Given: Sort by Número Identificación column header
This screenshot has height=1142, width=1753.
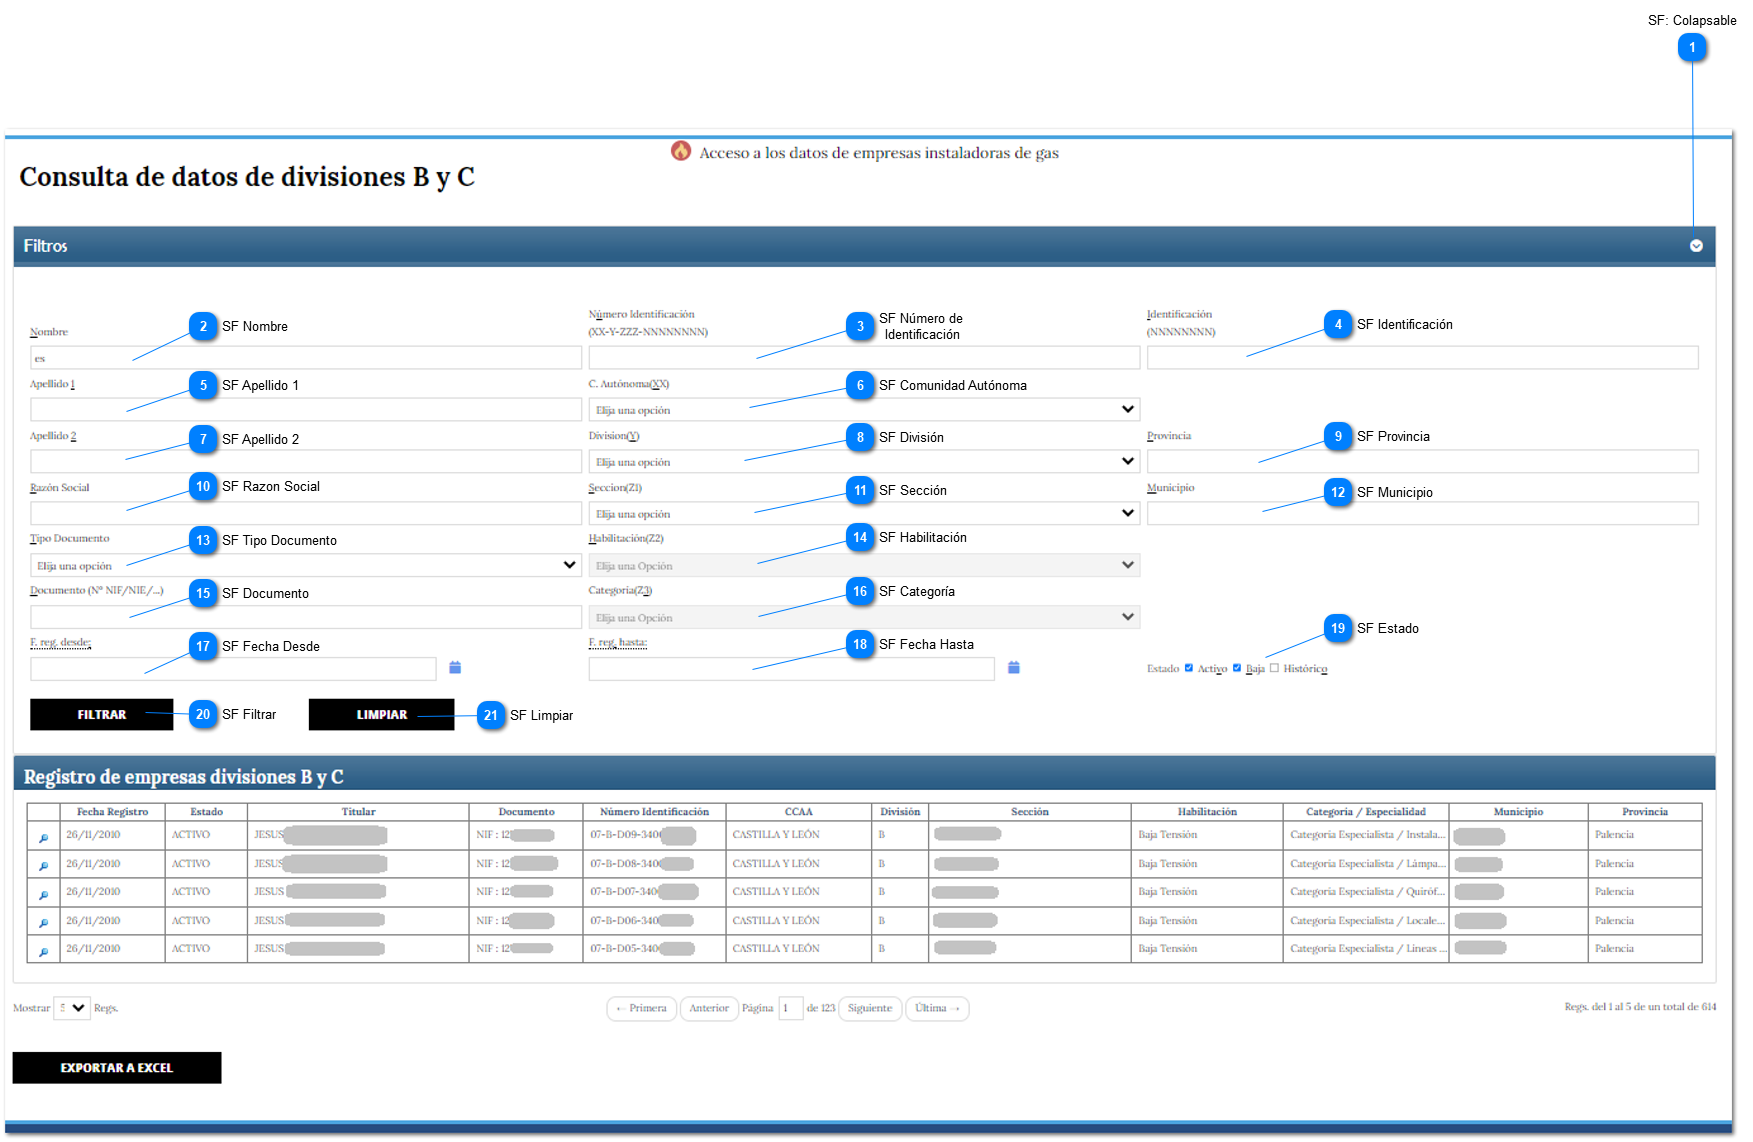Looking at the screenshot, I should click(654, 812).
